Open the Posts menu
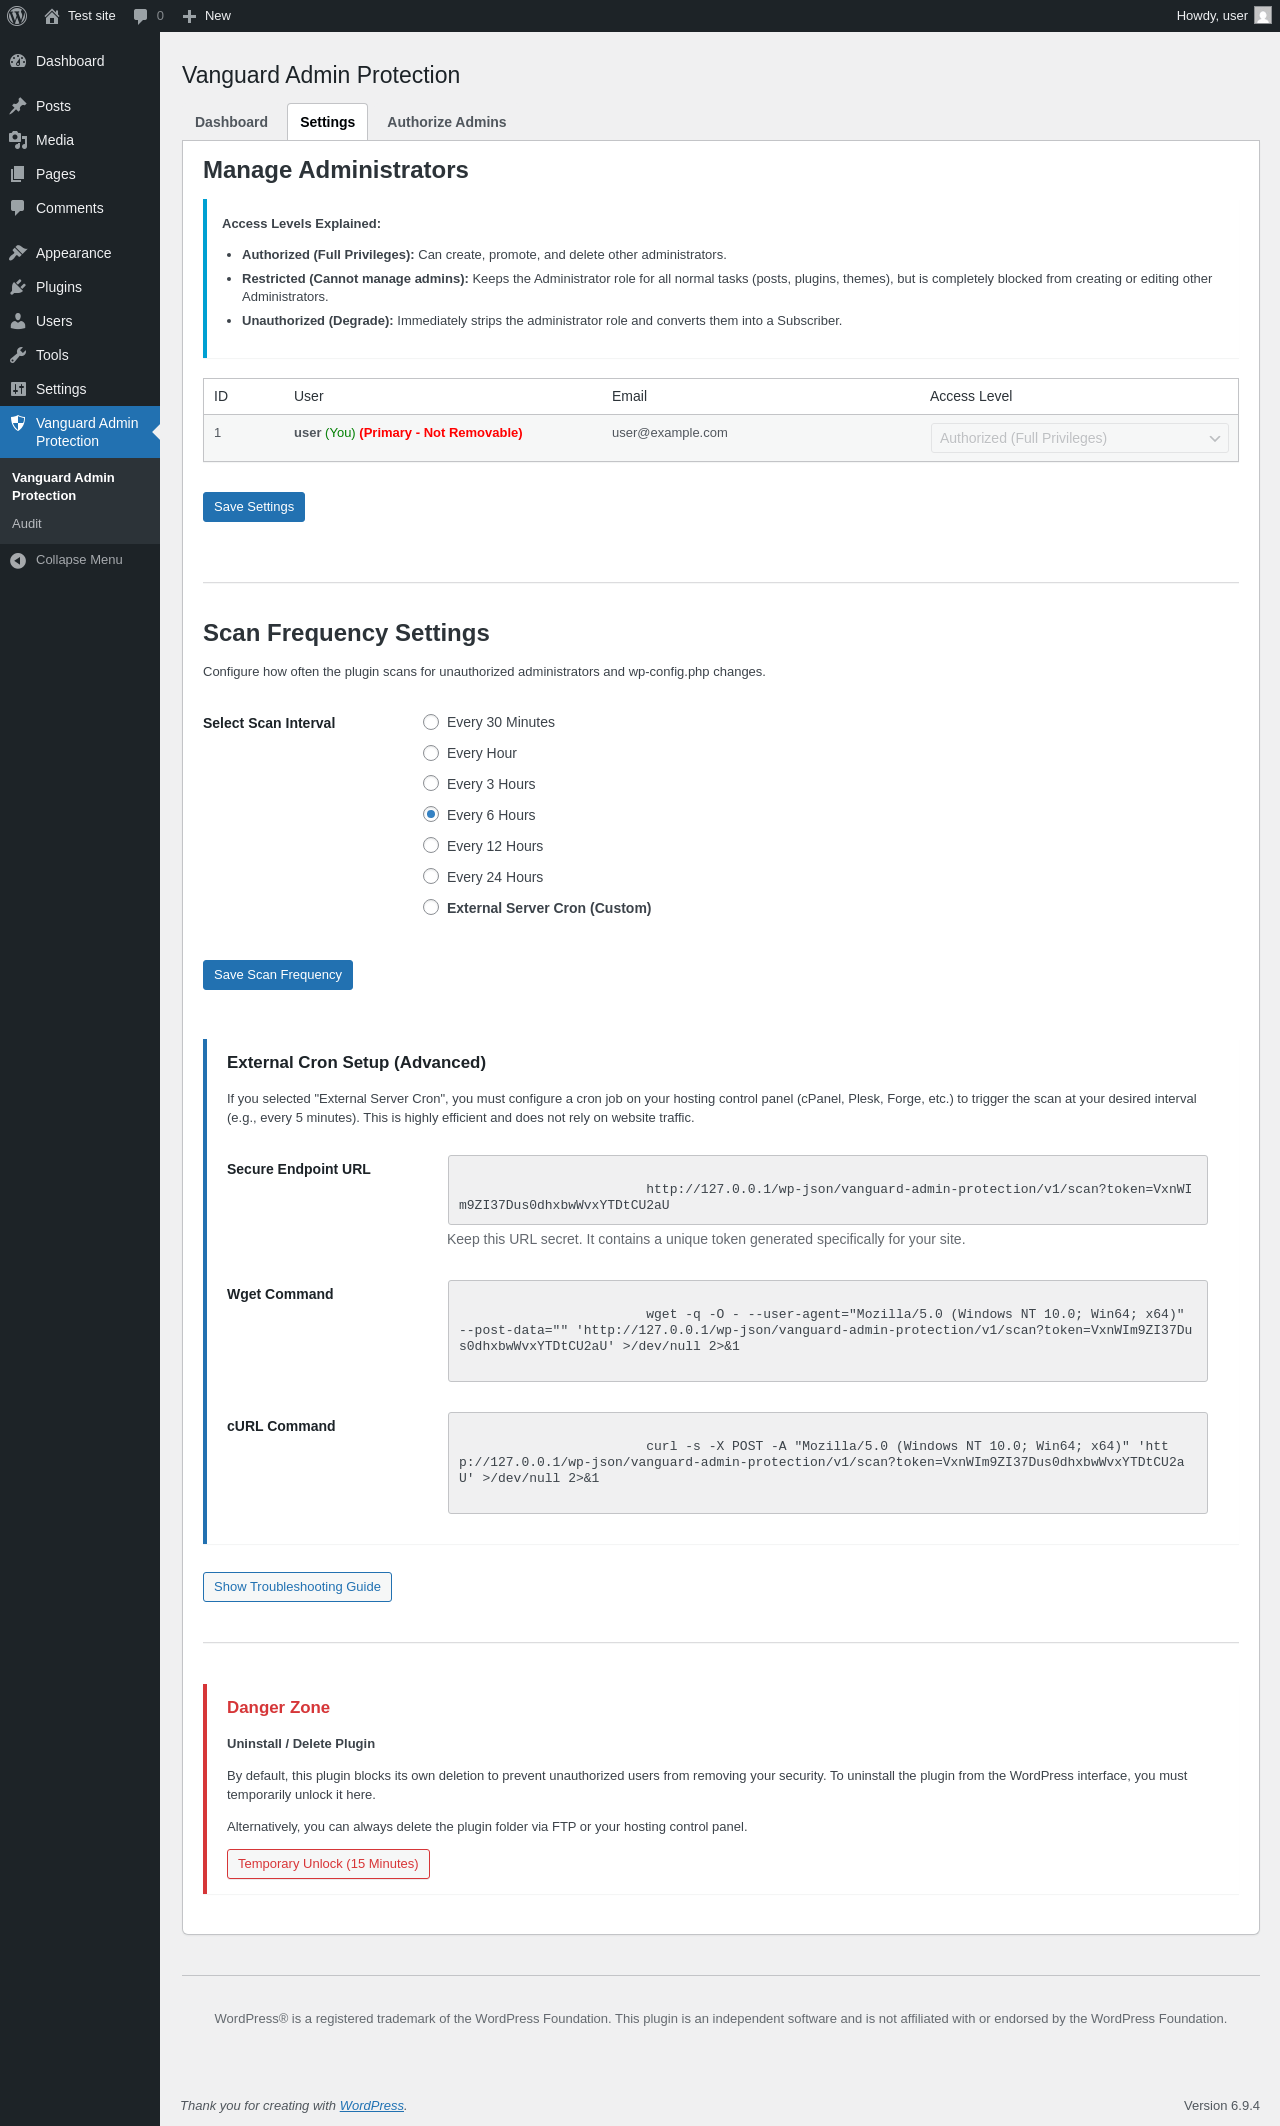 click(x=80, y=106)
